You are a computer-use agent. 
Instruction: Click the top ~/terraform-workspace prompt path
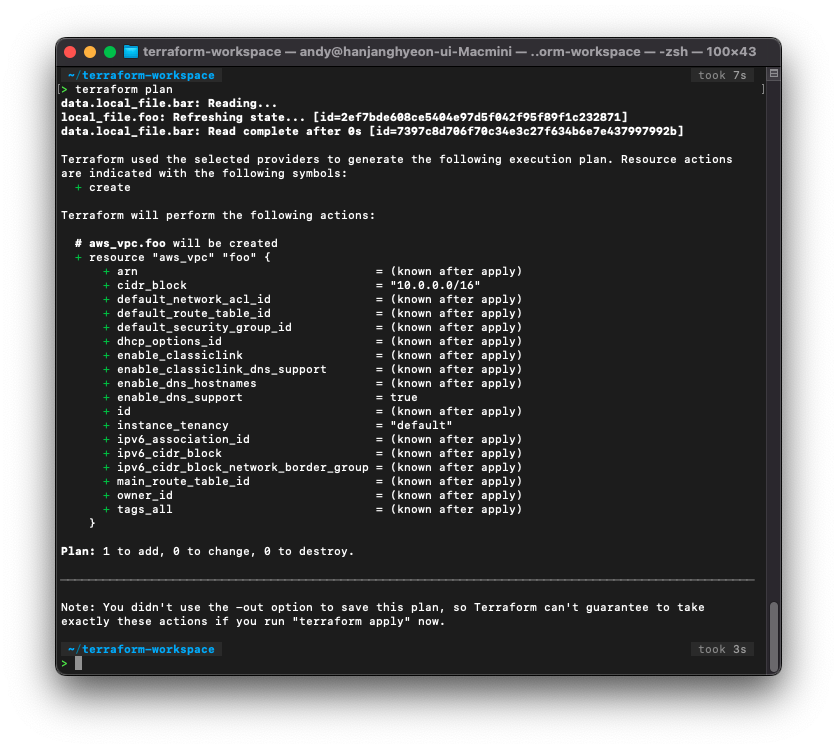[141, 75]
